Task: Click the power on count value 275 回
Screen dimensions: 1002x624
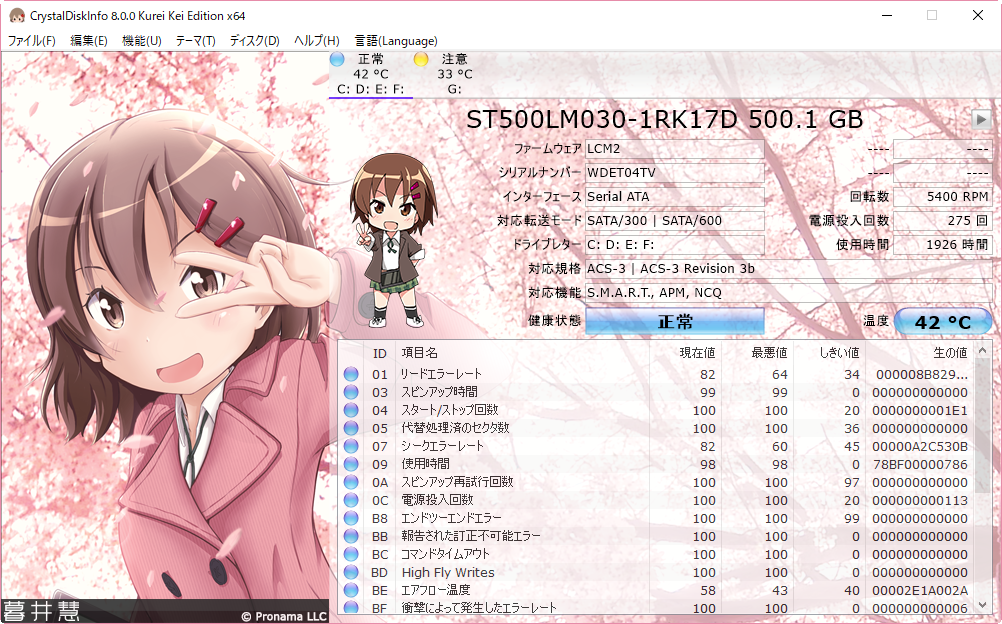Action: point(943,221)
